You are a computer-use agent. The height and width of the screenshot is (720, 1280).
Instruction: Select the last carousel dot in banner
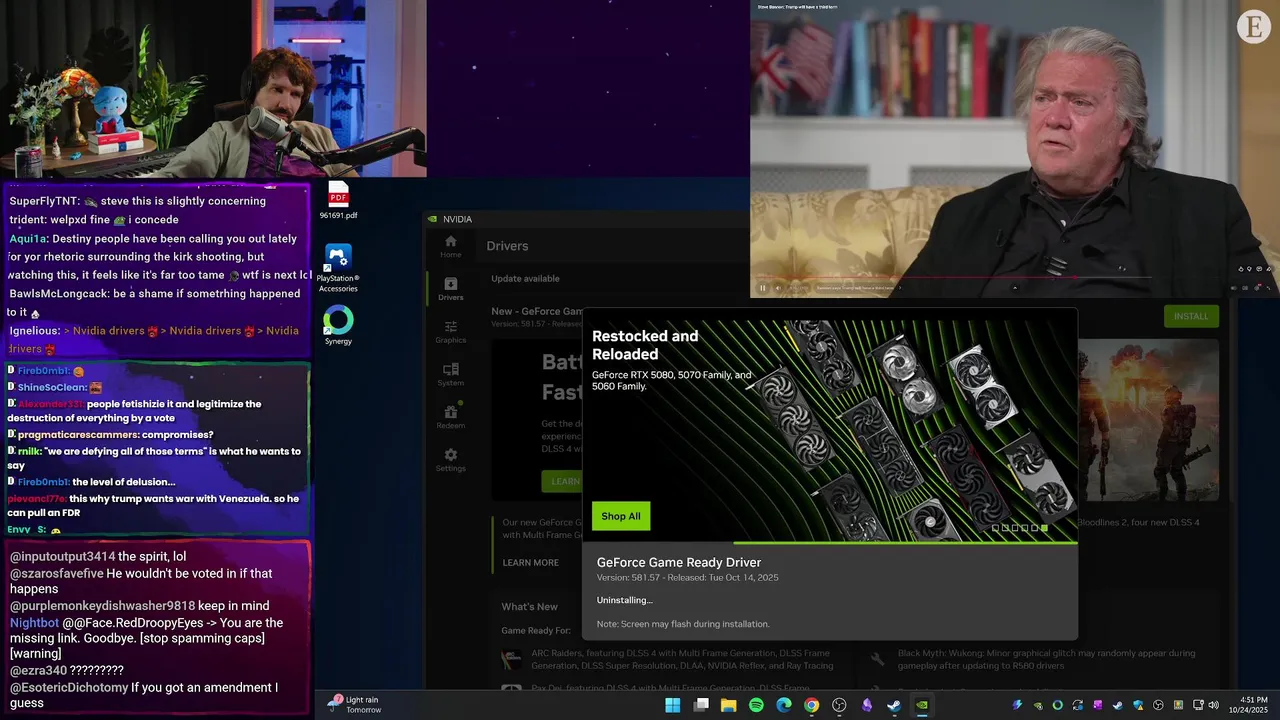(x=1044, y=528)
